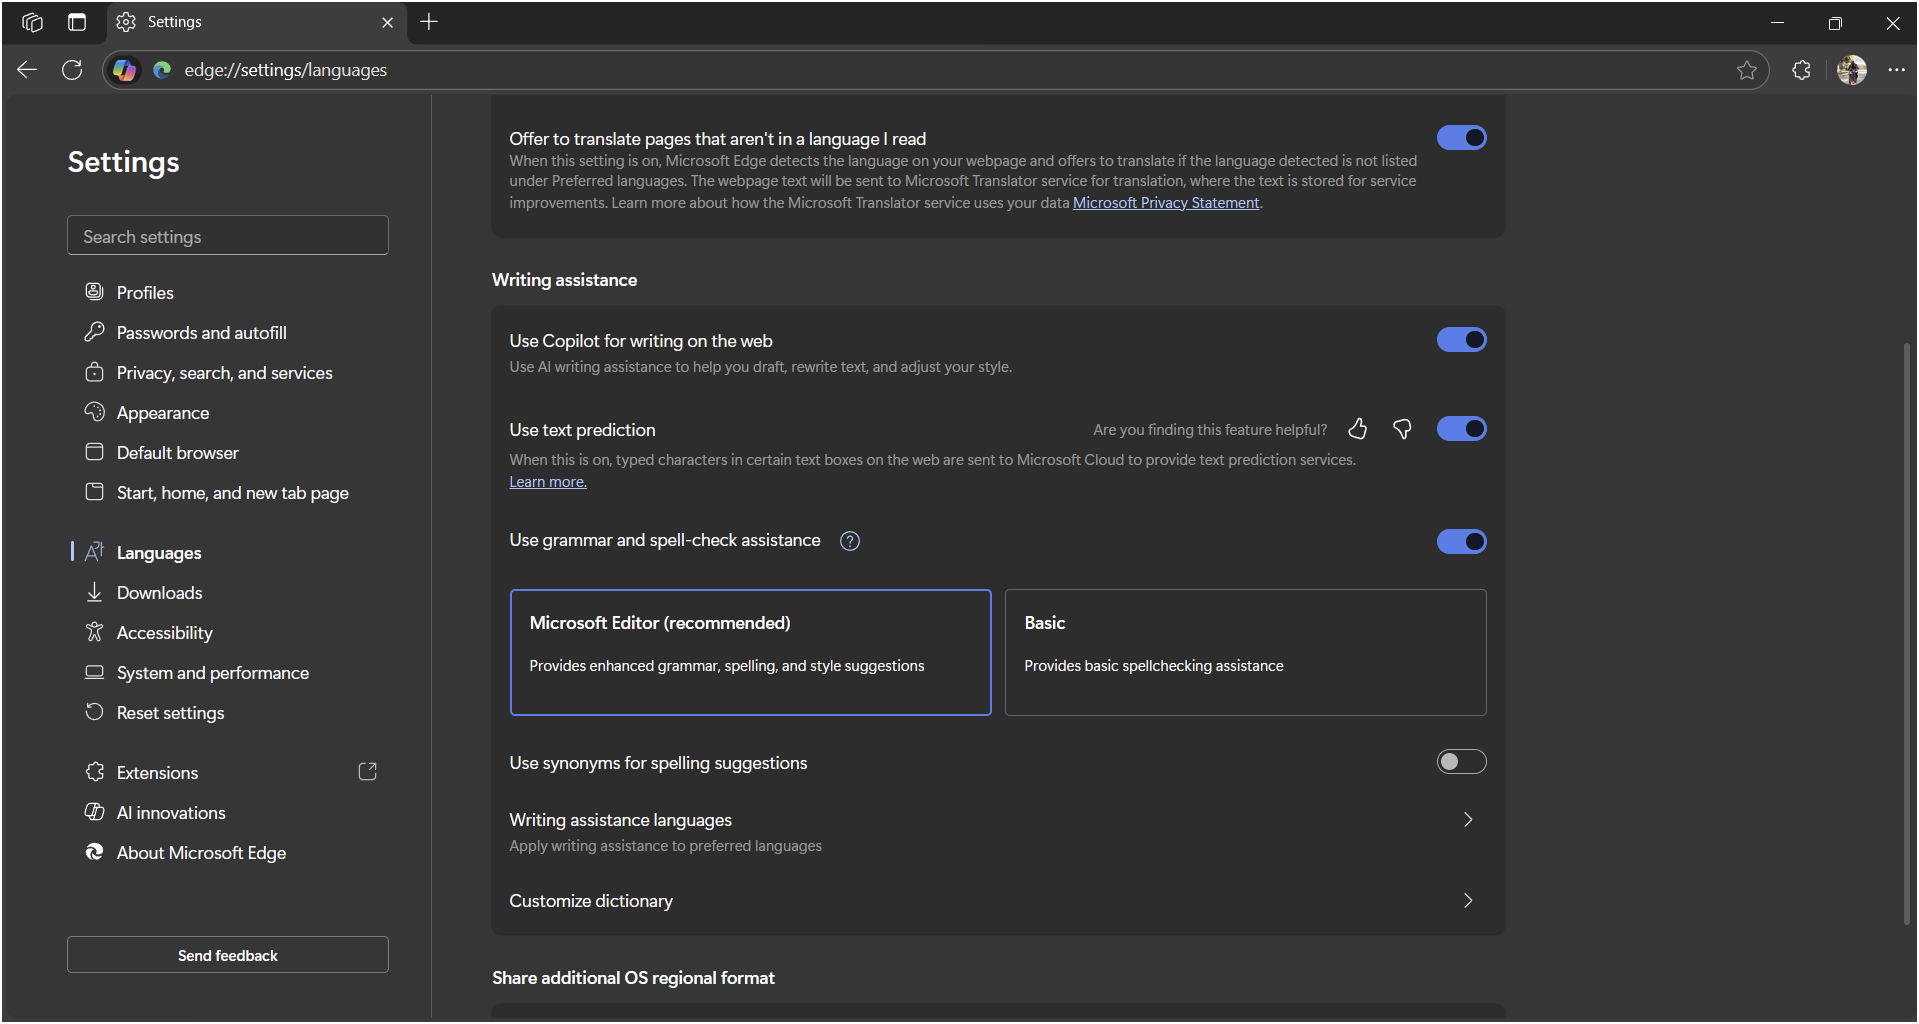Open Passwords and autofill section

click(x=202, y=333)
